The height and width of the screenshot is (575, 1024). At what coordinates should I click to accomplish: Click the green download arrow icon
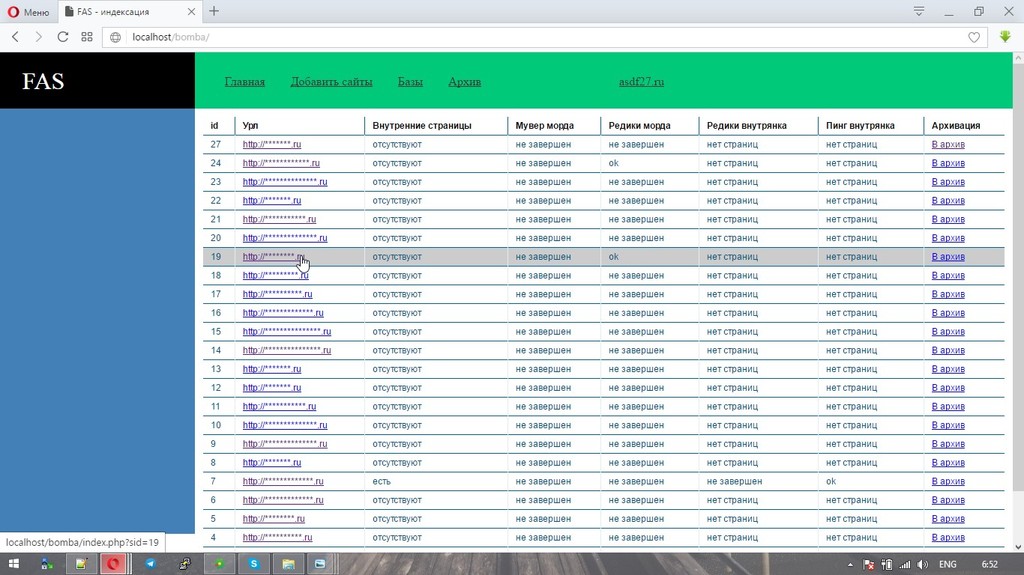pos(1005,37)
